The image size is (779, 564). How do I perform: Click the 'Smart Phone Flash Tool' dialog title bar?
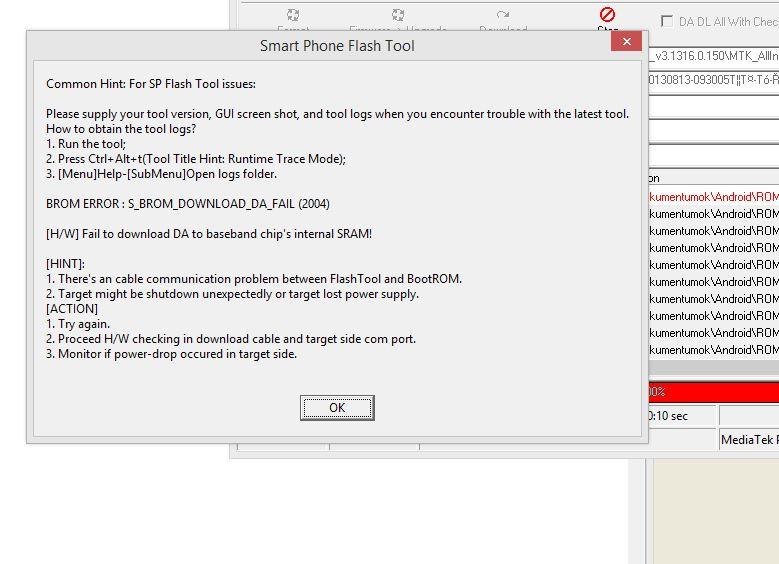click(337, 46)
